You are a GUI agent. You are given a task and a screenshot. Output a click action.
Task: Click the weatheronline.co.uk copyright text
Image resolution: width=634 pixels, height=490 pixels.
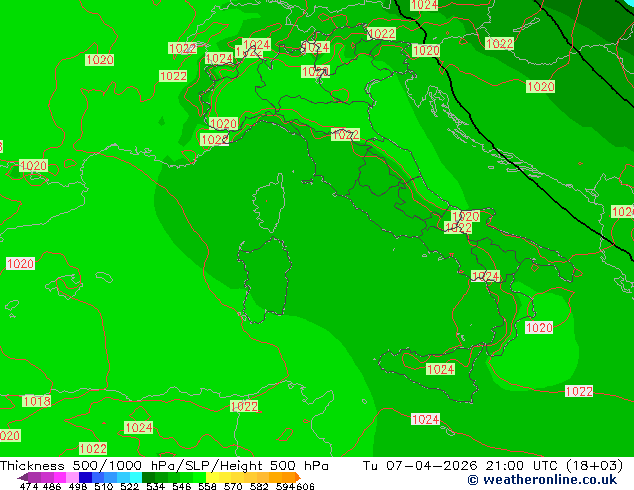click(542, 480)
